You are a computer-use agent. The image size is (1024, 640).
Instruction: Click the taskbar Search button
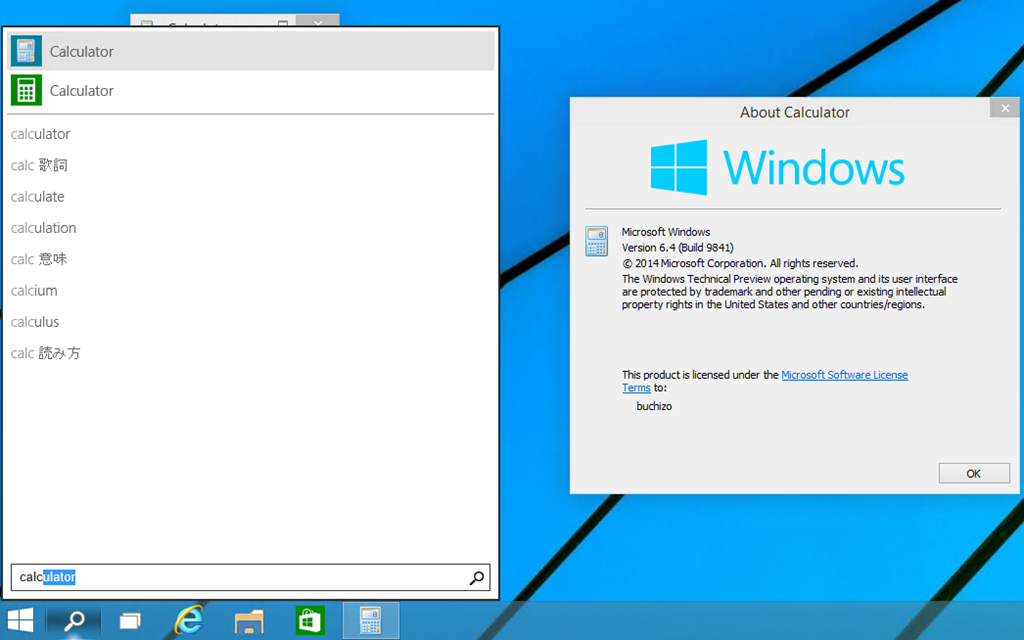click(74, 620)
